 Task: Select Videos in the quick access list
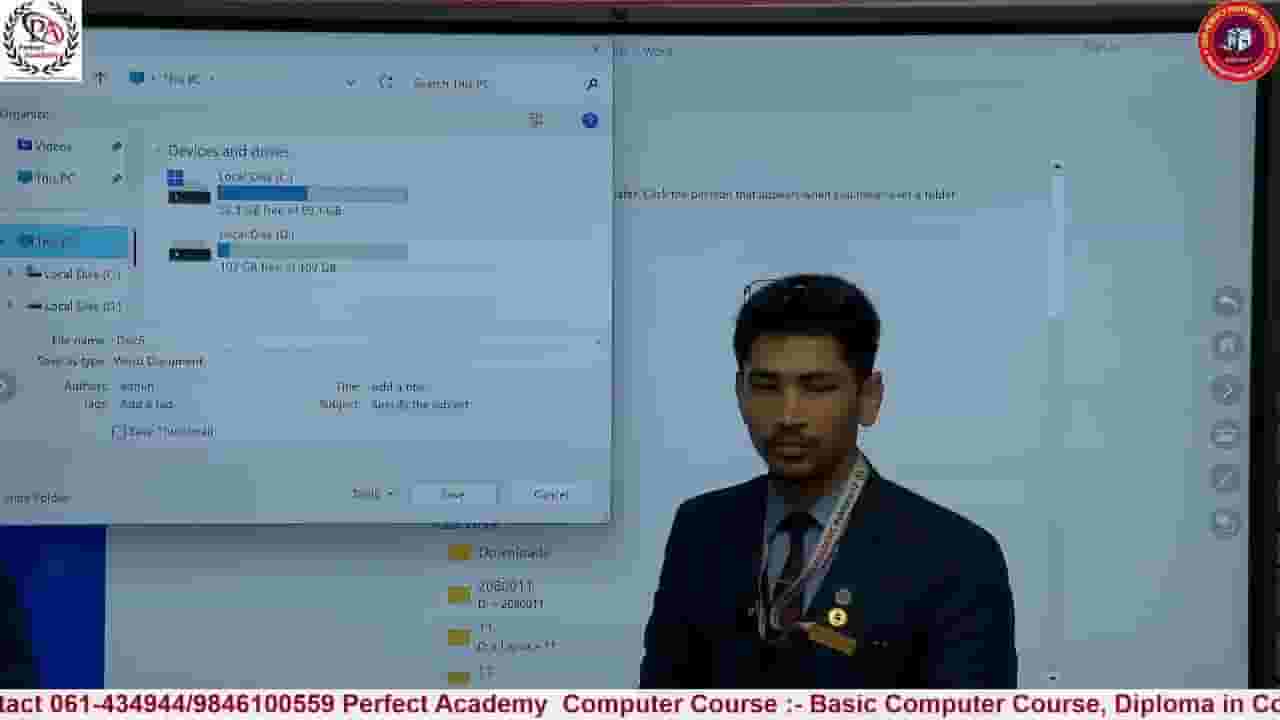[53, 146]
